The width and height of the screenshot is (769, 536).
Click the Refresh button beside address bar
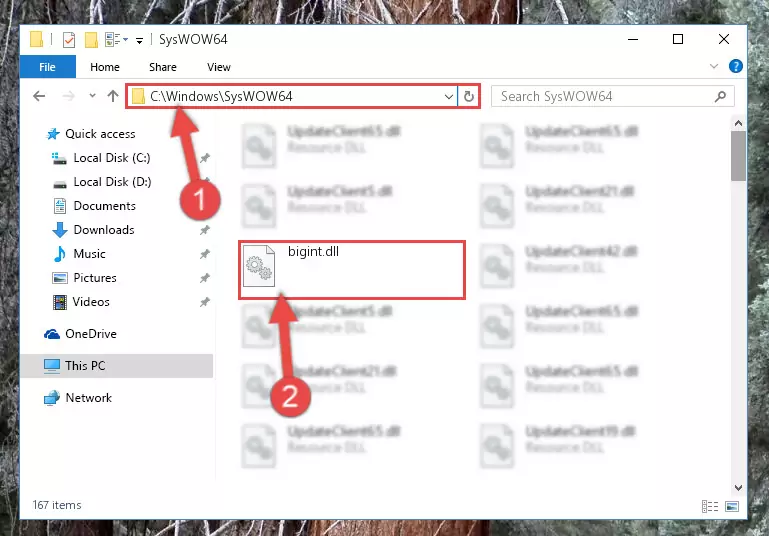pyautogui.click(x=469, y=97)
